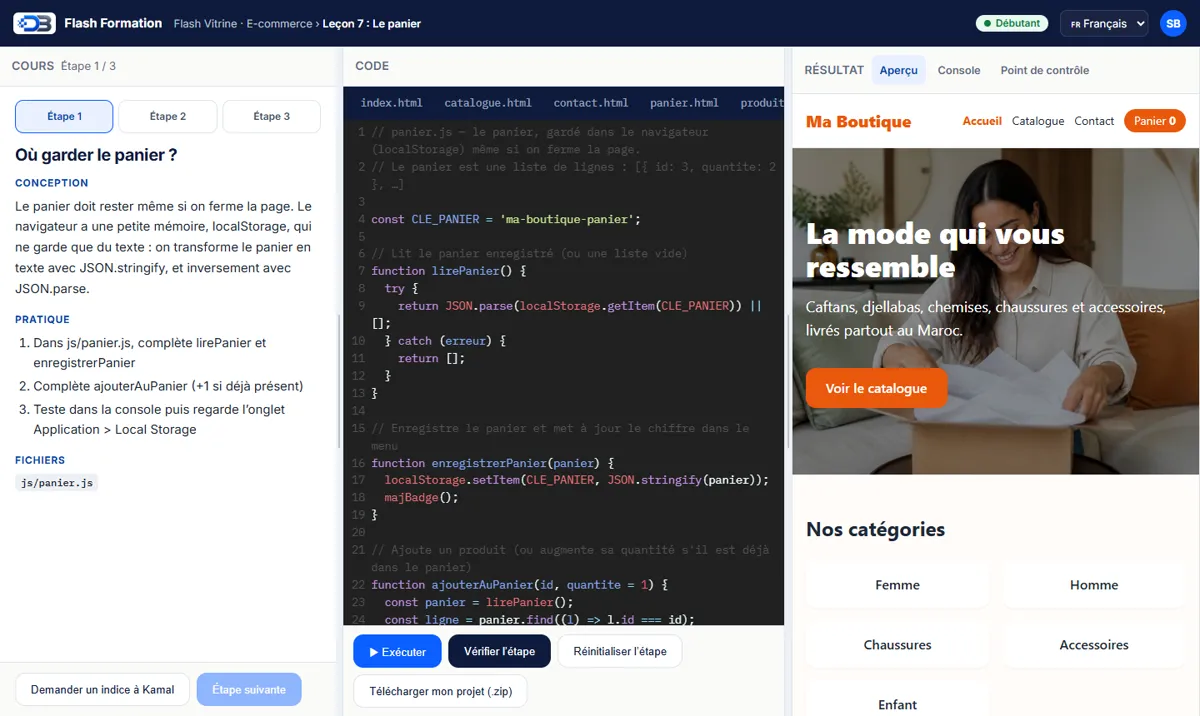1200x716 pixels.
Task: Click the 'Où garder le panier ?' heading
Action: 96,155
